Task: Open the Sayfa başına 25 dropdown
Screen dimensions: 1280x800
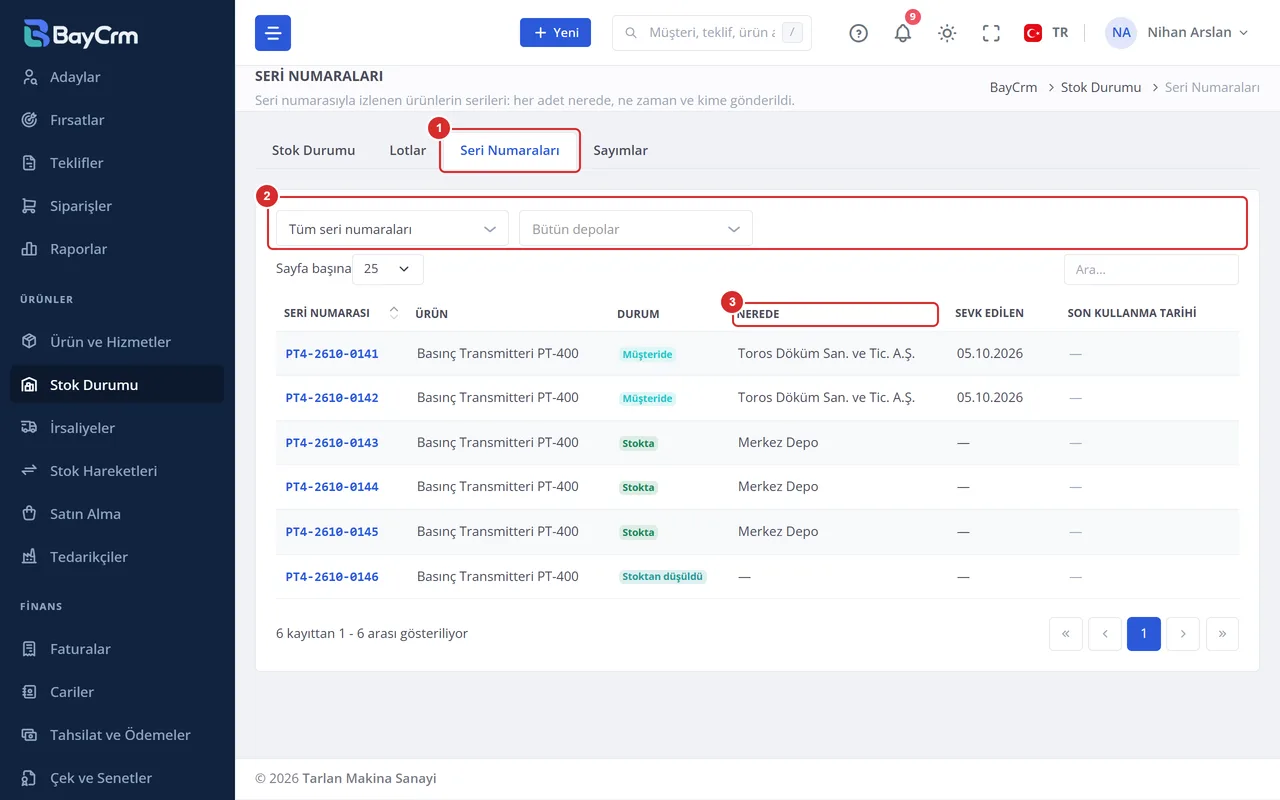Action: tap(388, 269)
